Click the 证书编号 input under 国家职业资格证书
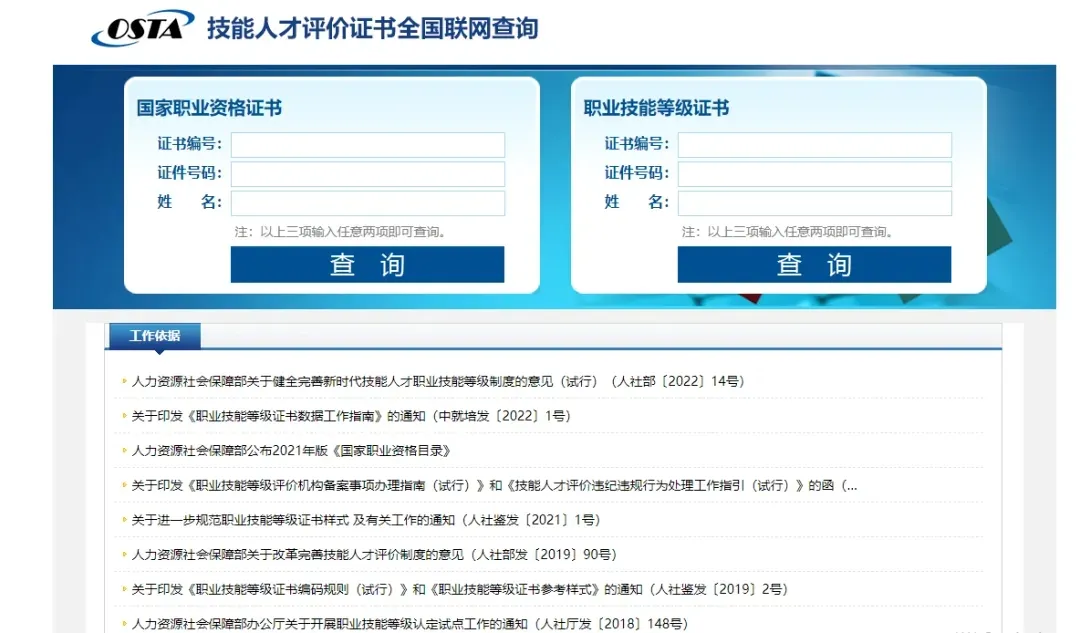This screenshot has width=1080, height=633. point(367,144)
